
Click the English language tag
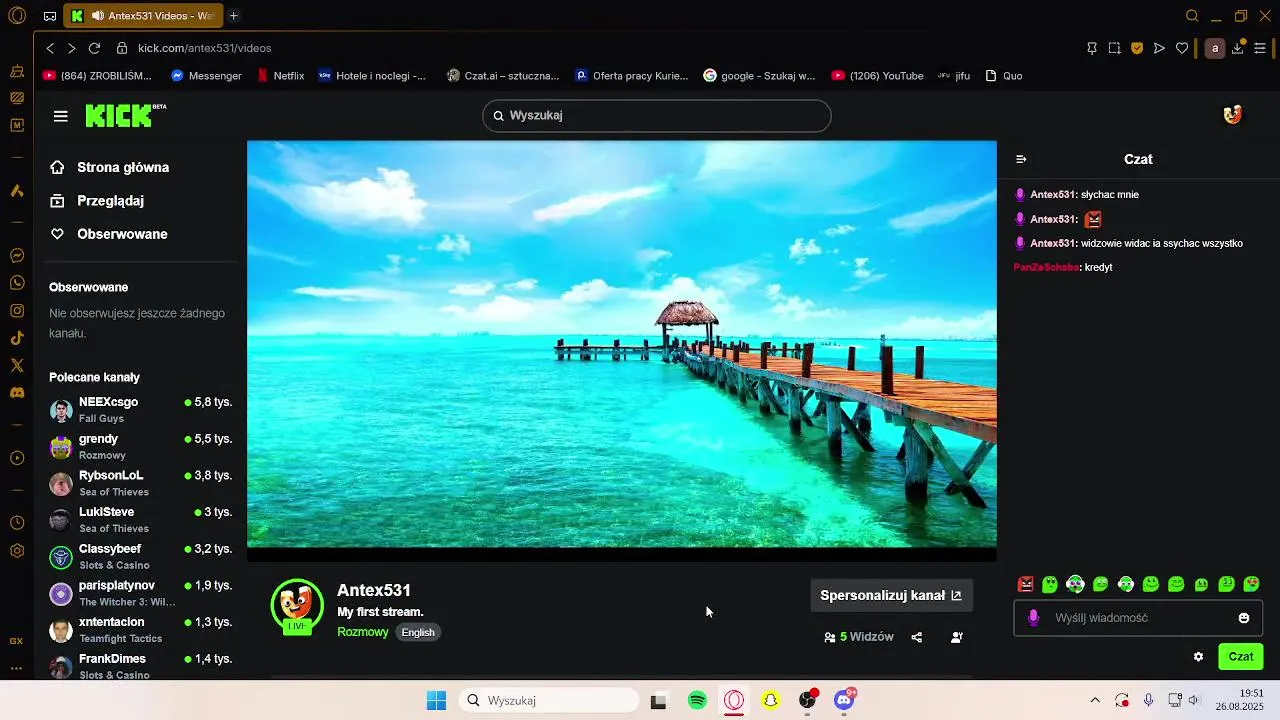[418, 632]
